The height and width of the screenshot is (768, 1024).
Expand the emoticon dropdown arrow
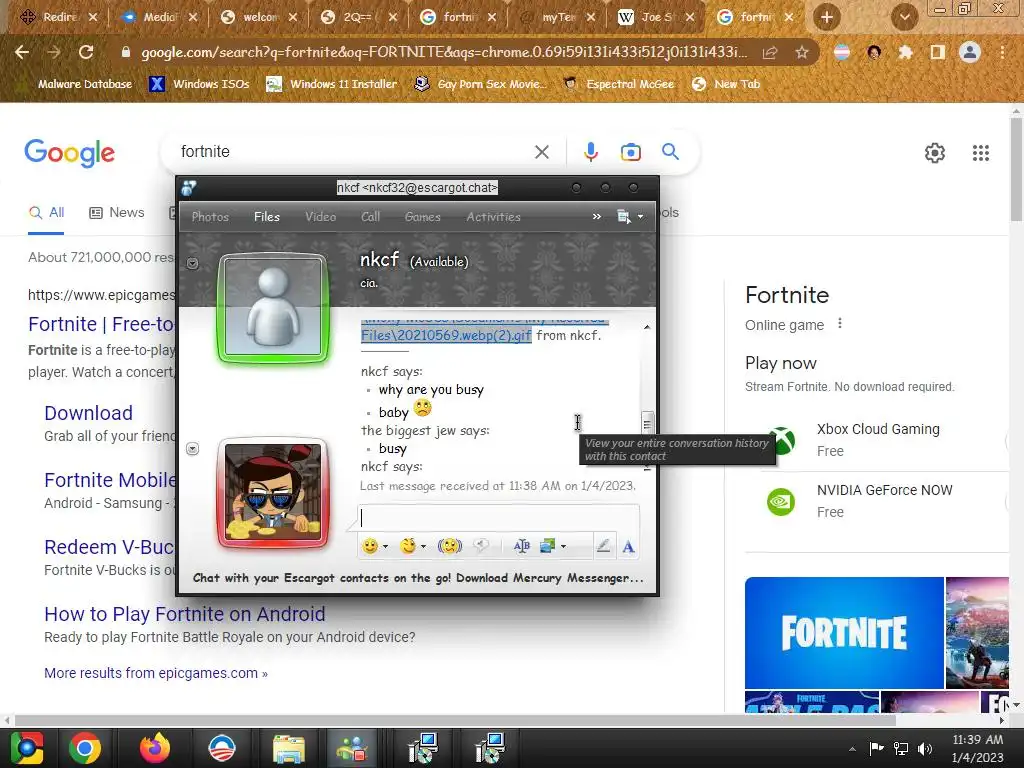click(x=385, y=546)
